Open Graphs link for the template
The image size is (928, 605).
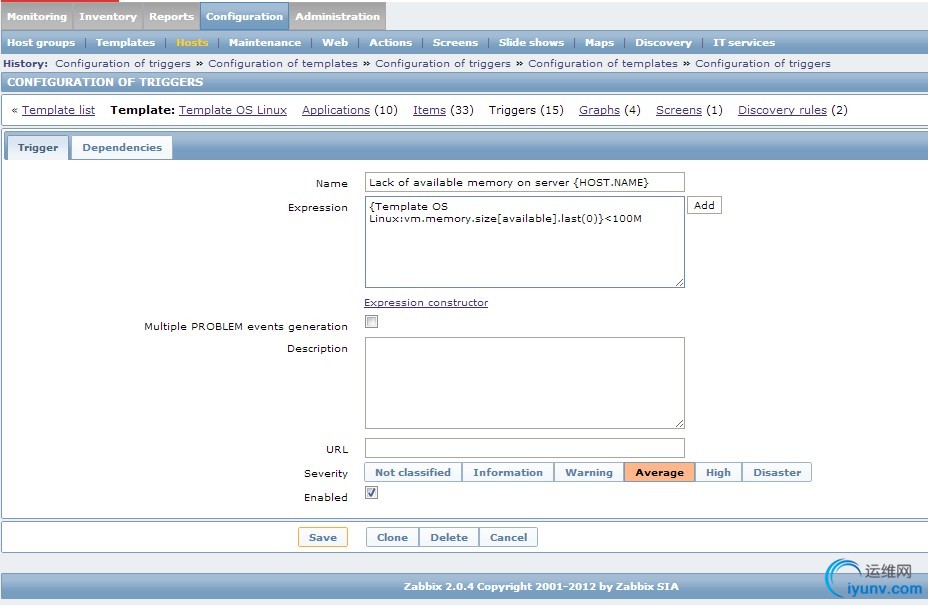[x=599, y=110]
